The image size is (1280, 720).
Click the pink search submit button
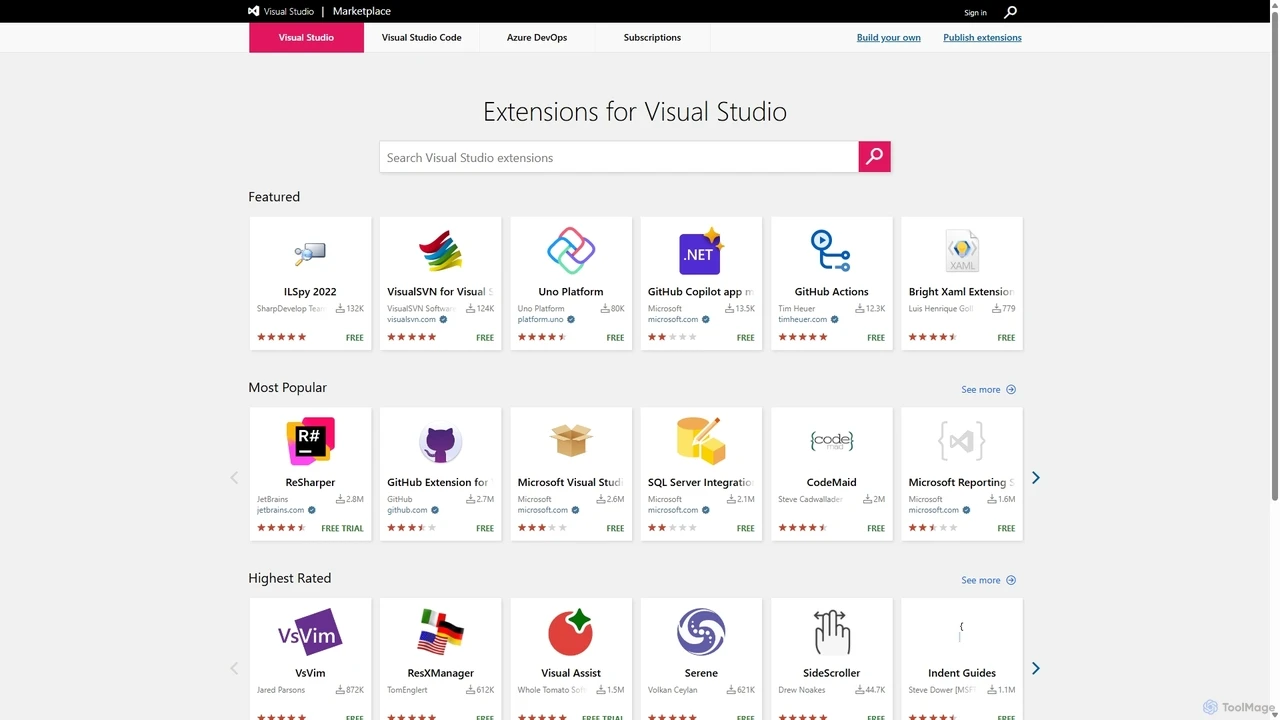(x=874, y=156)
